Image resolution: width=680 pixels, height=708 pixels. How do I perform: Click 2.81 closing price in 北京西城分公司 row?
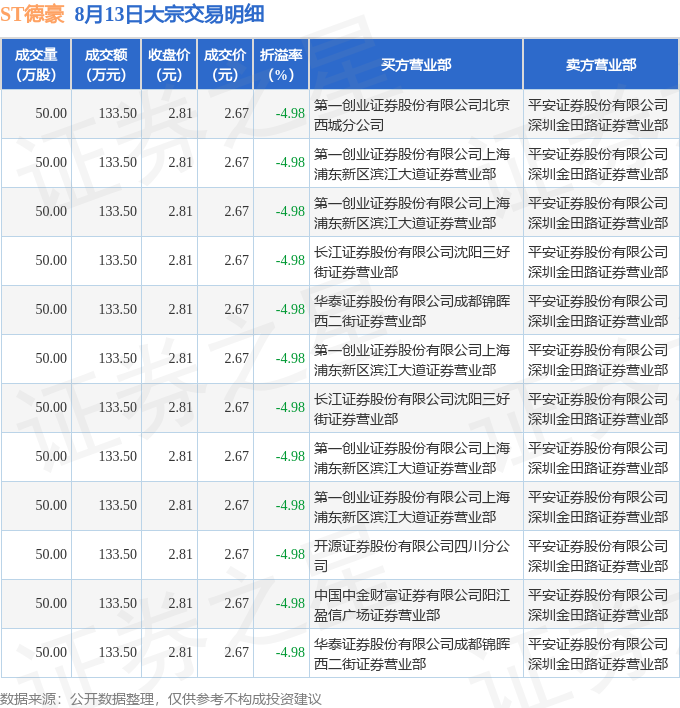(x=180, y=113)
